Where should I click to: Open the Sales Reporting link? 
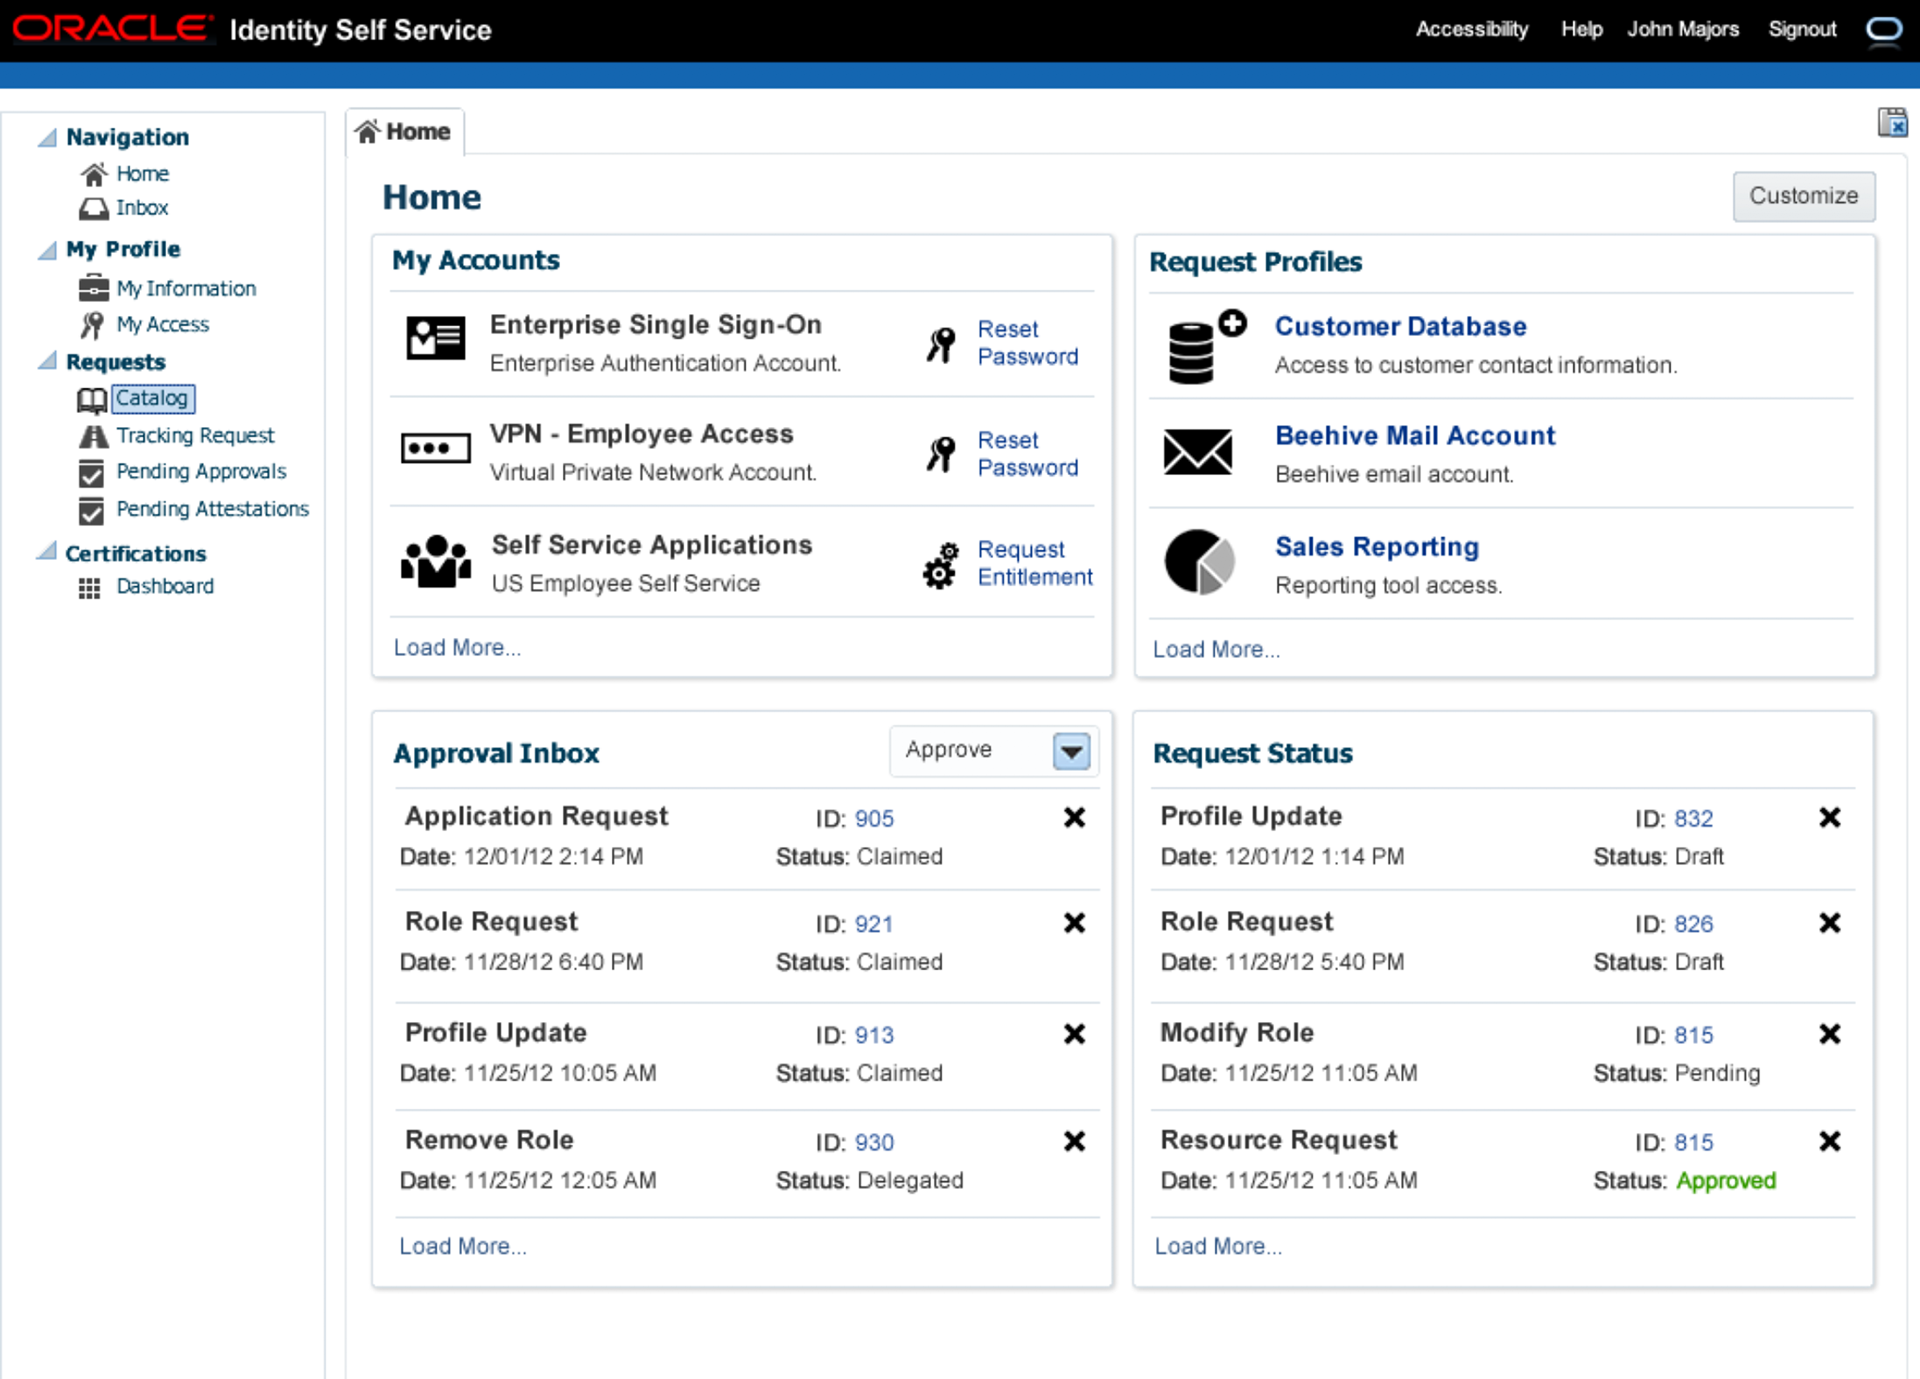[1377, 546]
